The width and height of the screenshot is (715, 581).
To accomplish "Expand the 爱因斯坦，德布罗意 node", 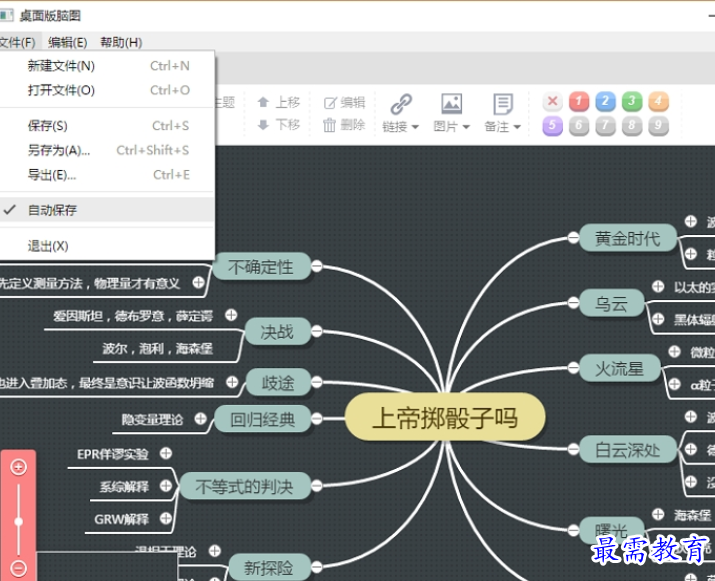I will (231, 315).
